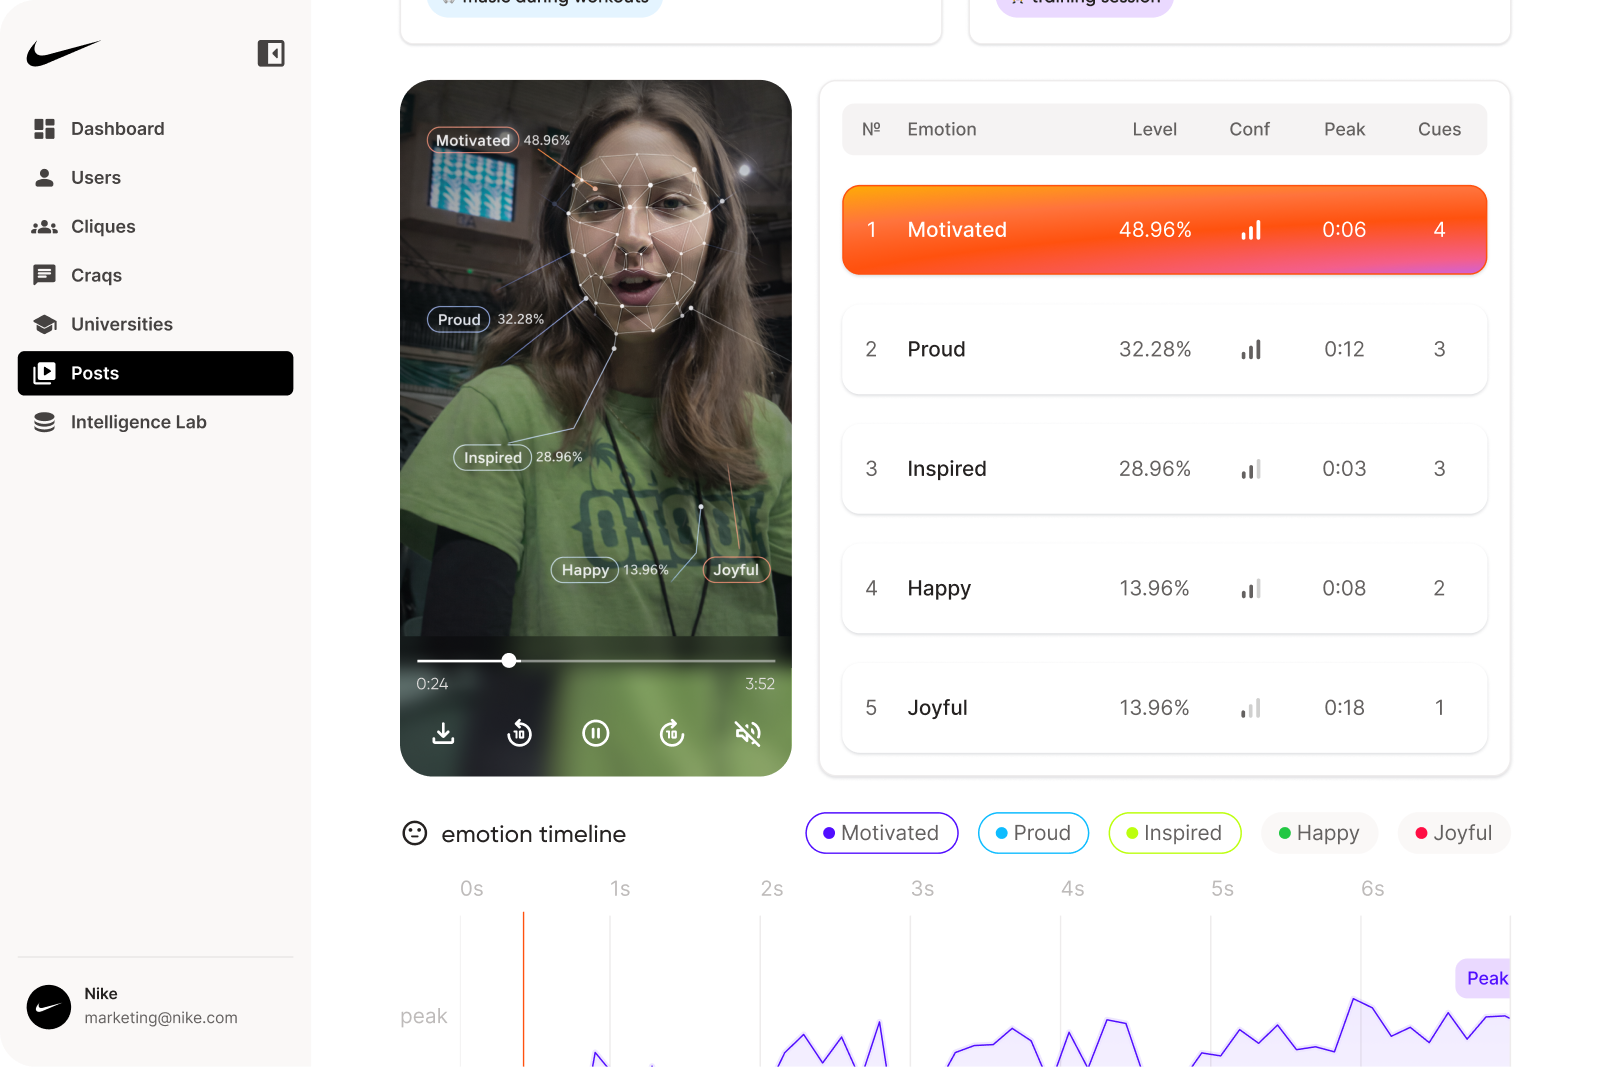Click the Motivated label on video
The image size is (1600, 1067).
[x=473, y=140]
